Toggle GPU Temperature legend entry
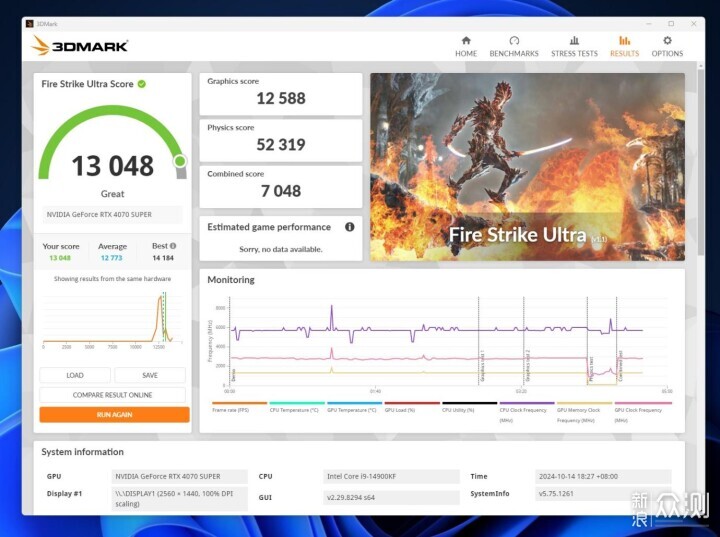Image resolution: width=720 pixels, height=537 pixels. 354,408
